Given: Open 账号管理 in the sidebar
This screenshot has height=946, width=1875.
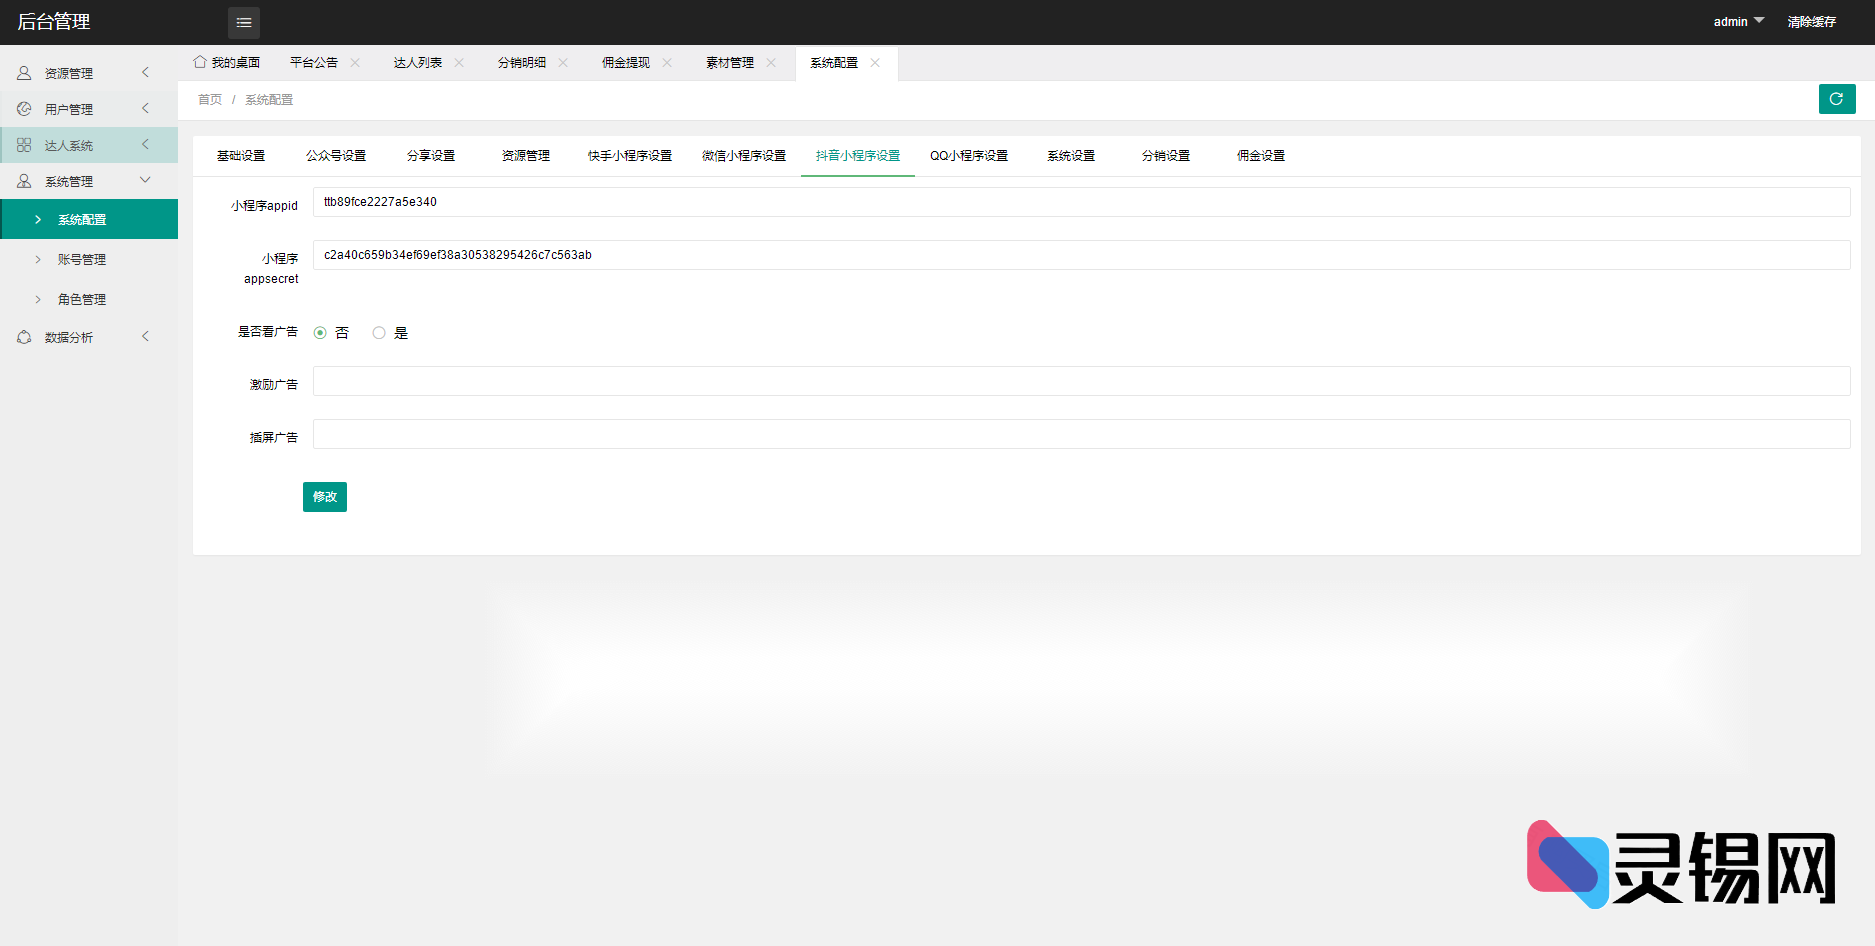Looking at the screenshot, I should click(82, 259).
